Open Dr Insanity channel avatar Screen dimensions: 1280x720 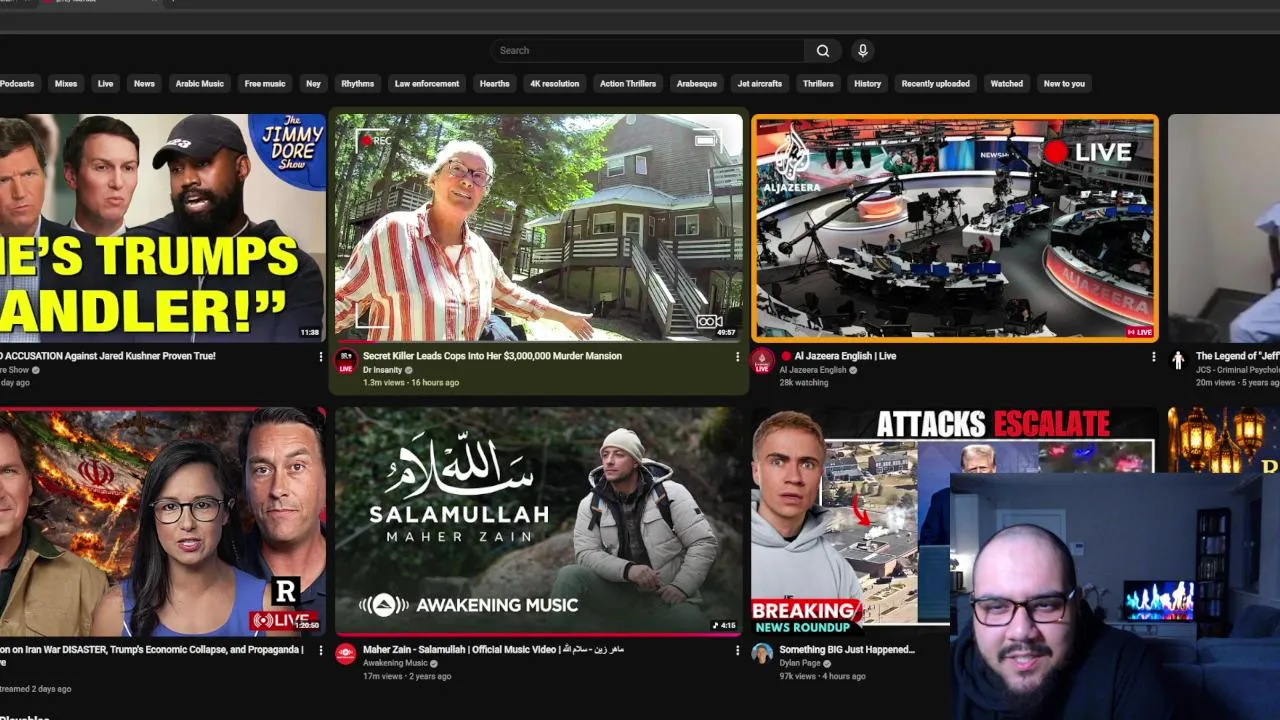346,361
